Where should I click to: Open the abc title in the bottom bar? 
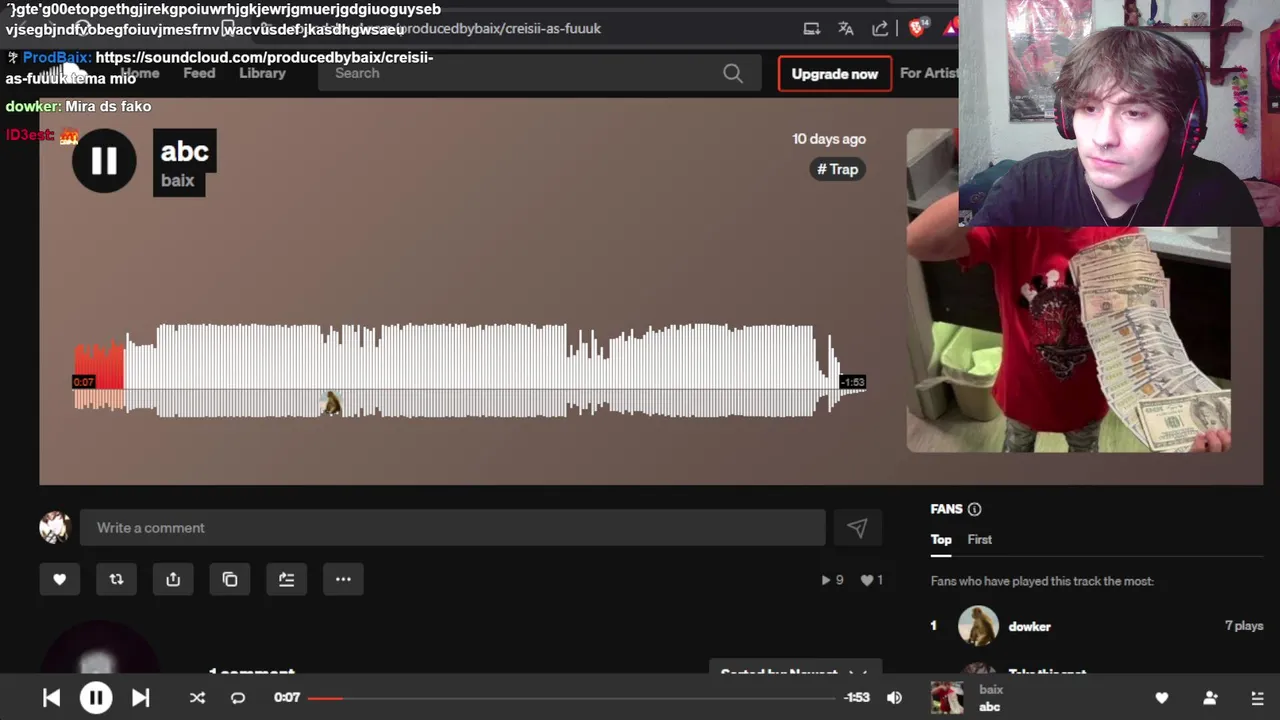989,707
